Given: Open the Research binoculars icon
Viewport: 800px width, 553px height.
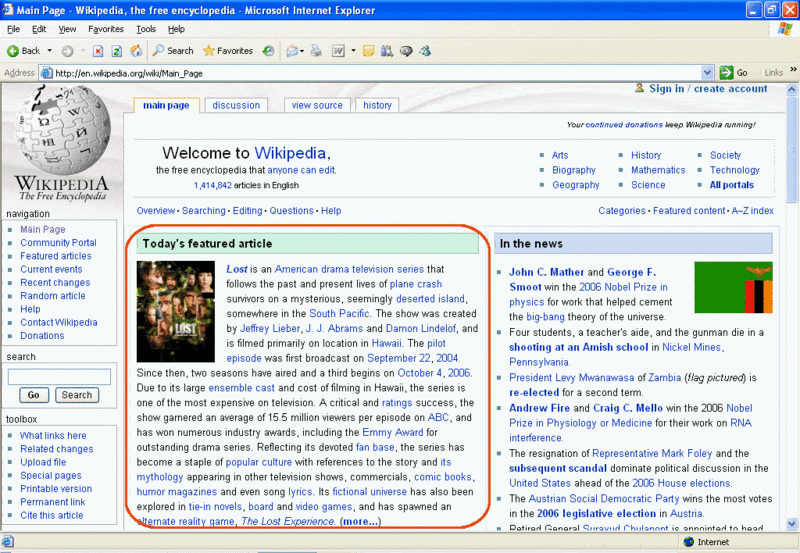Looking at the screenshot, I should 387,51.
